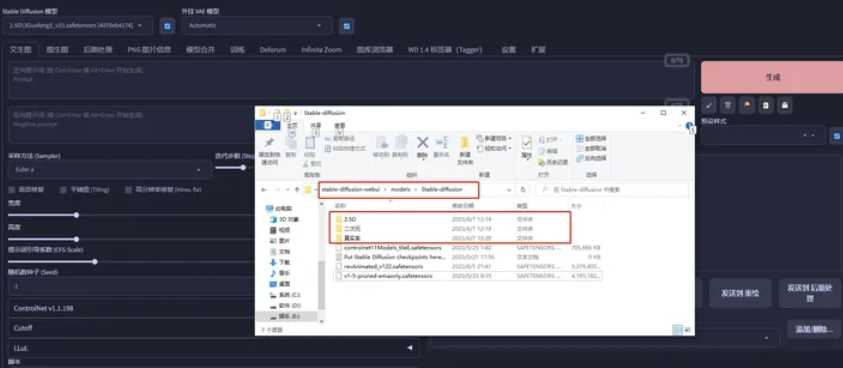Image resolution: width=843 pixels, height=368 pixels.
Task: Click the pink Generate button
Action: (x=772, y=77)
